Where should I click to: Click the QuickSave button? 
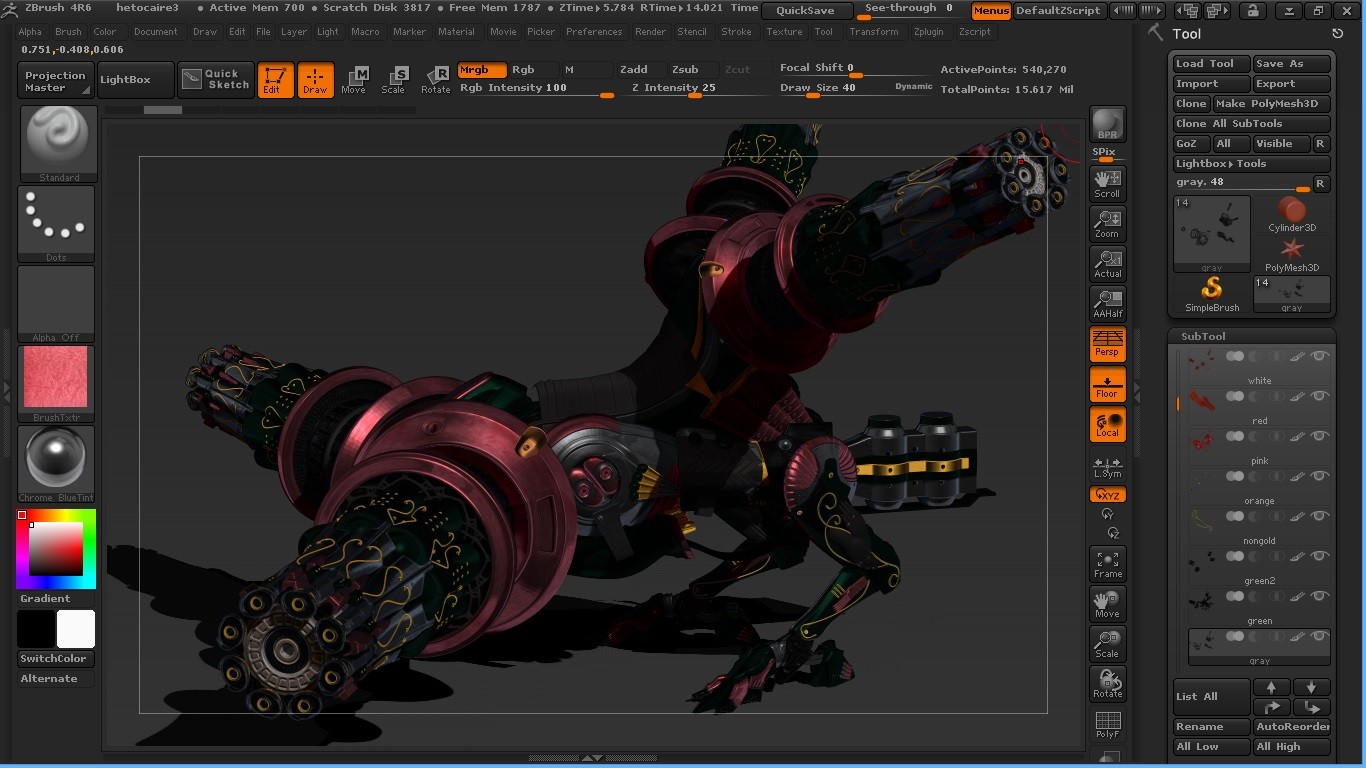pos(806,11)
